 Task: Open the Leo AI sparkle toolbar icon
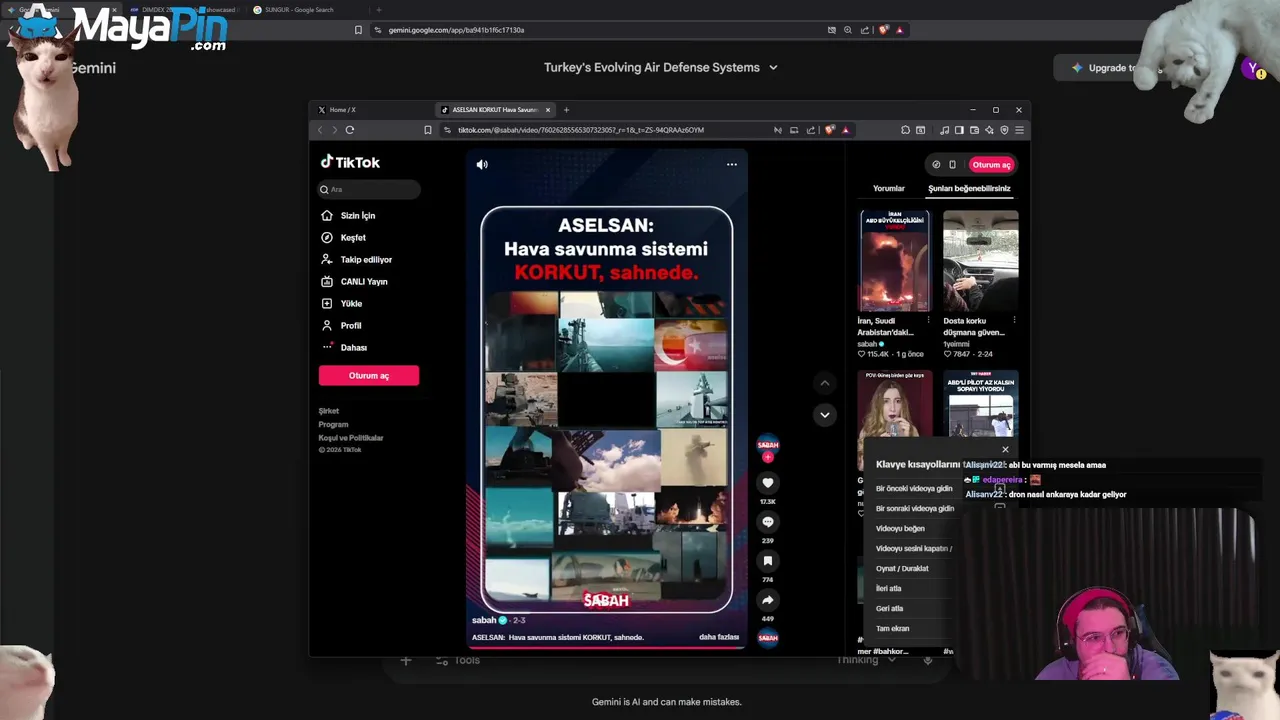pos(989,130)
